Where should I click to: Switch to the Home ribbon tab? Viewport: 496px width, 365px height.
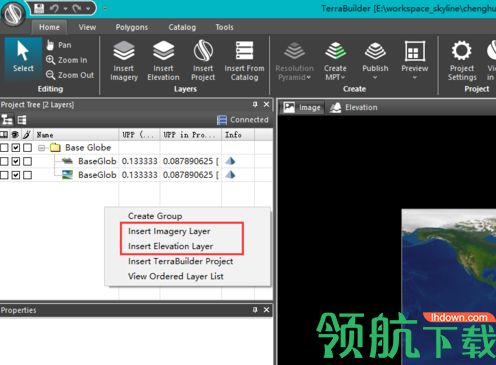49,27
